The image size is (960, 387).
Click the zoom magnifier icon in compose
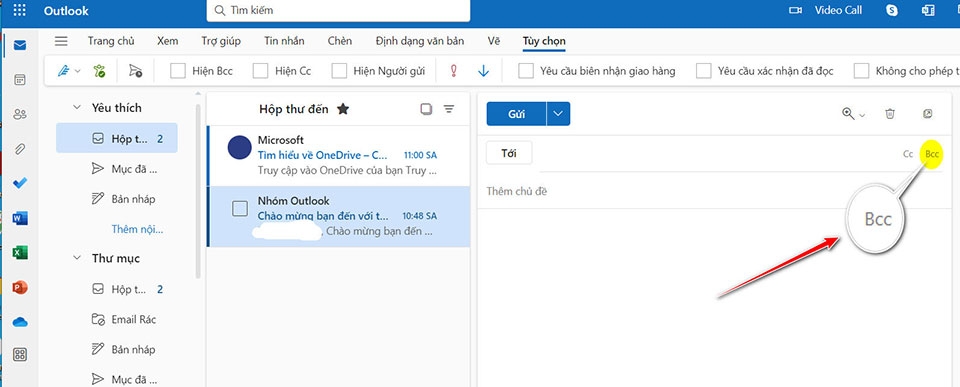(848, 114)
